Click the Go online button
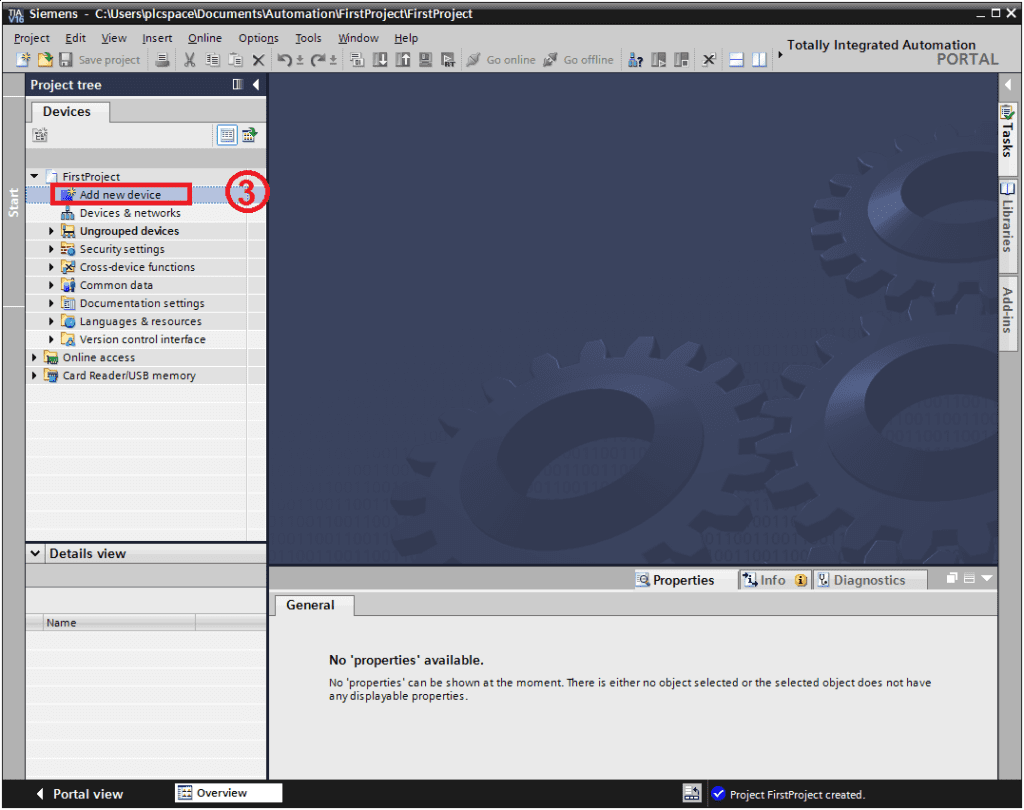Screen dimensions: 1024x810 pos(501,60)
